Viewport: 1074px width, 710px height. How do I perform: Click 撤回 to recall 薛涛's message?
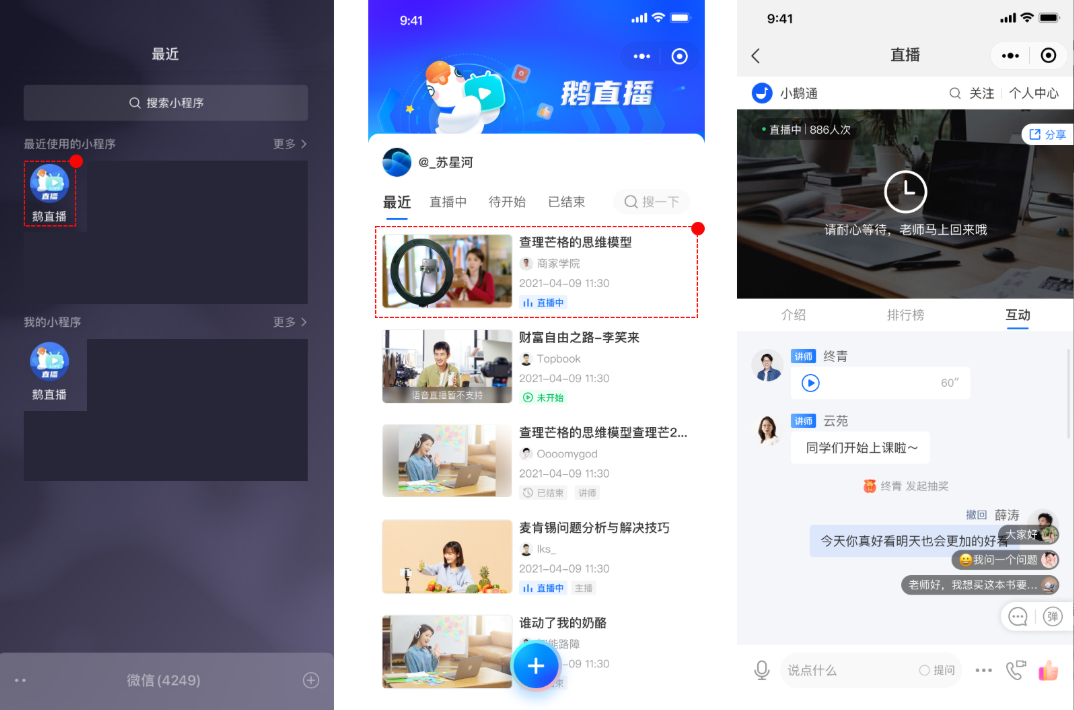[x=976, y=515]
